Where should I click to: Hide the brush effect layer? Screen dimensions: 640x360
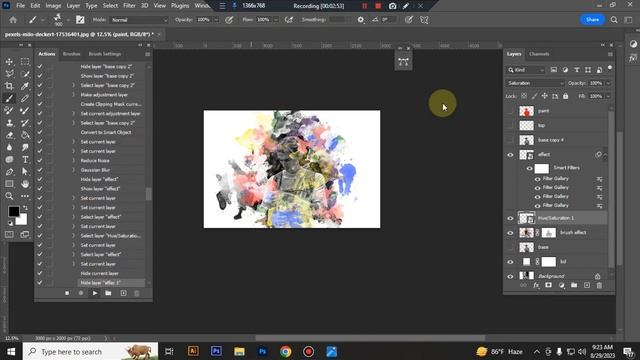[510, 233]
